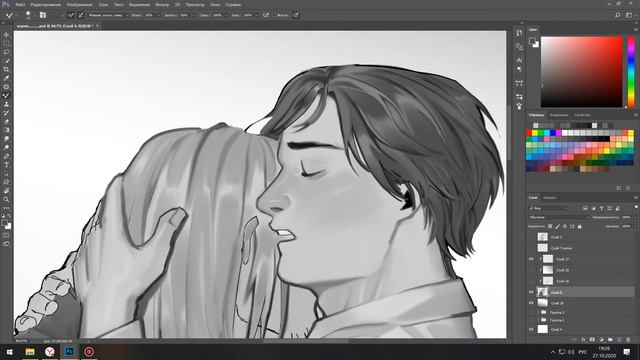
Task: Toggle visibility of layer Слой 37
Action: point(531,259)
